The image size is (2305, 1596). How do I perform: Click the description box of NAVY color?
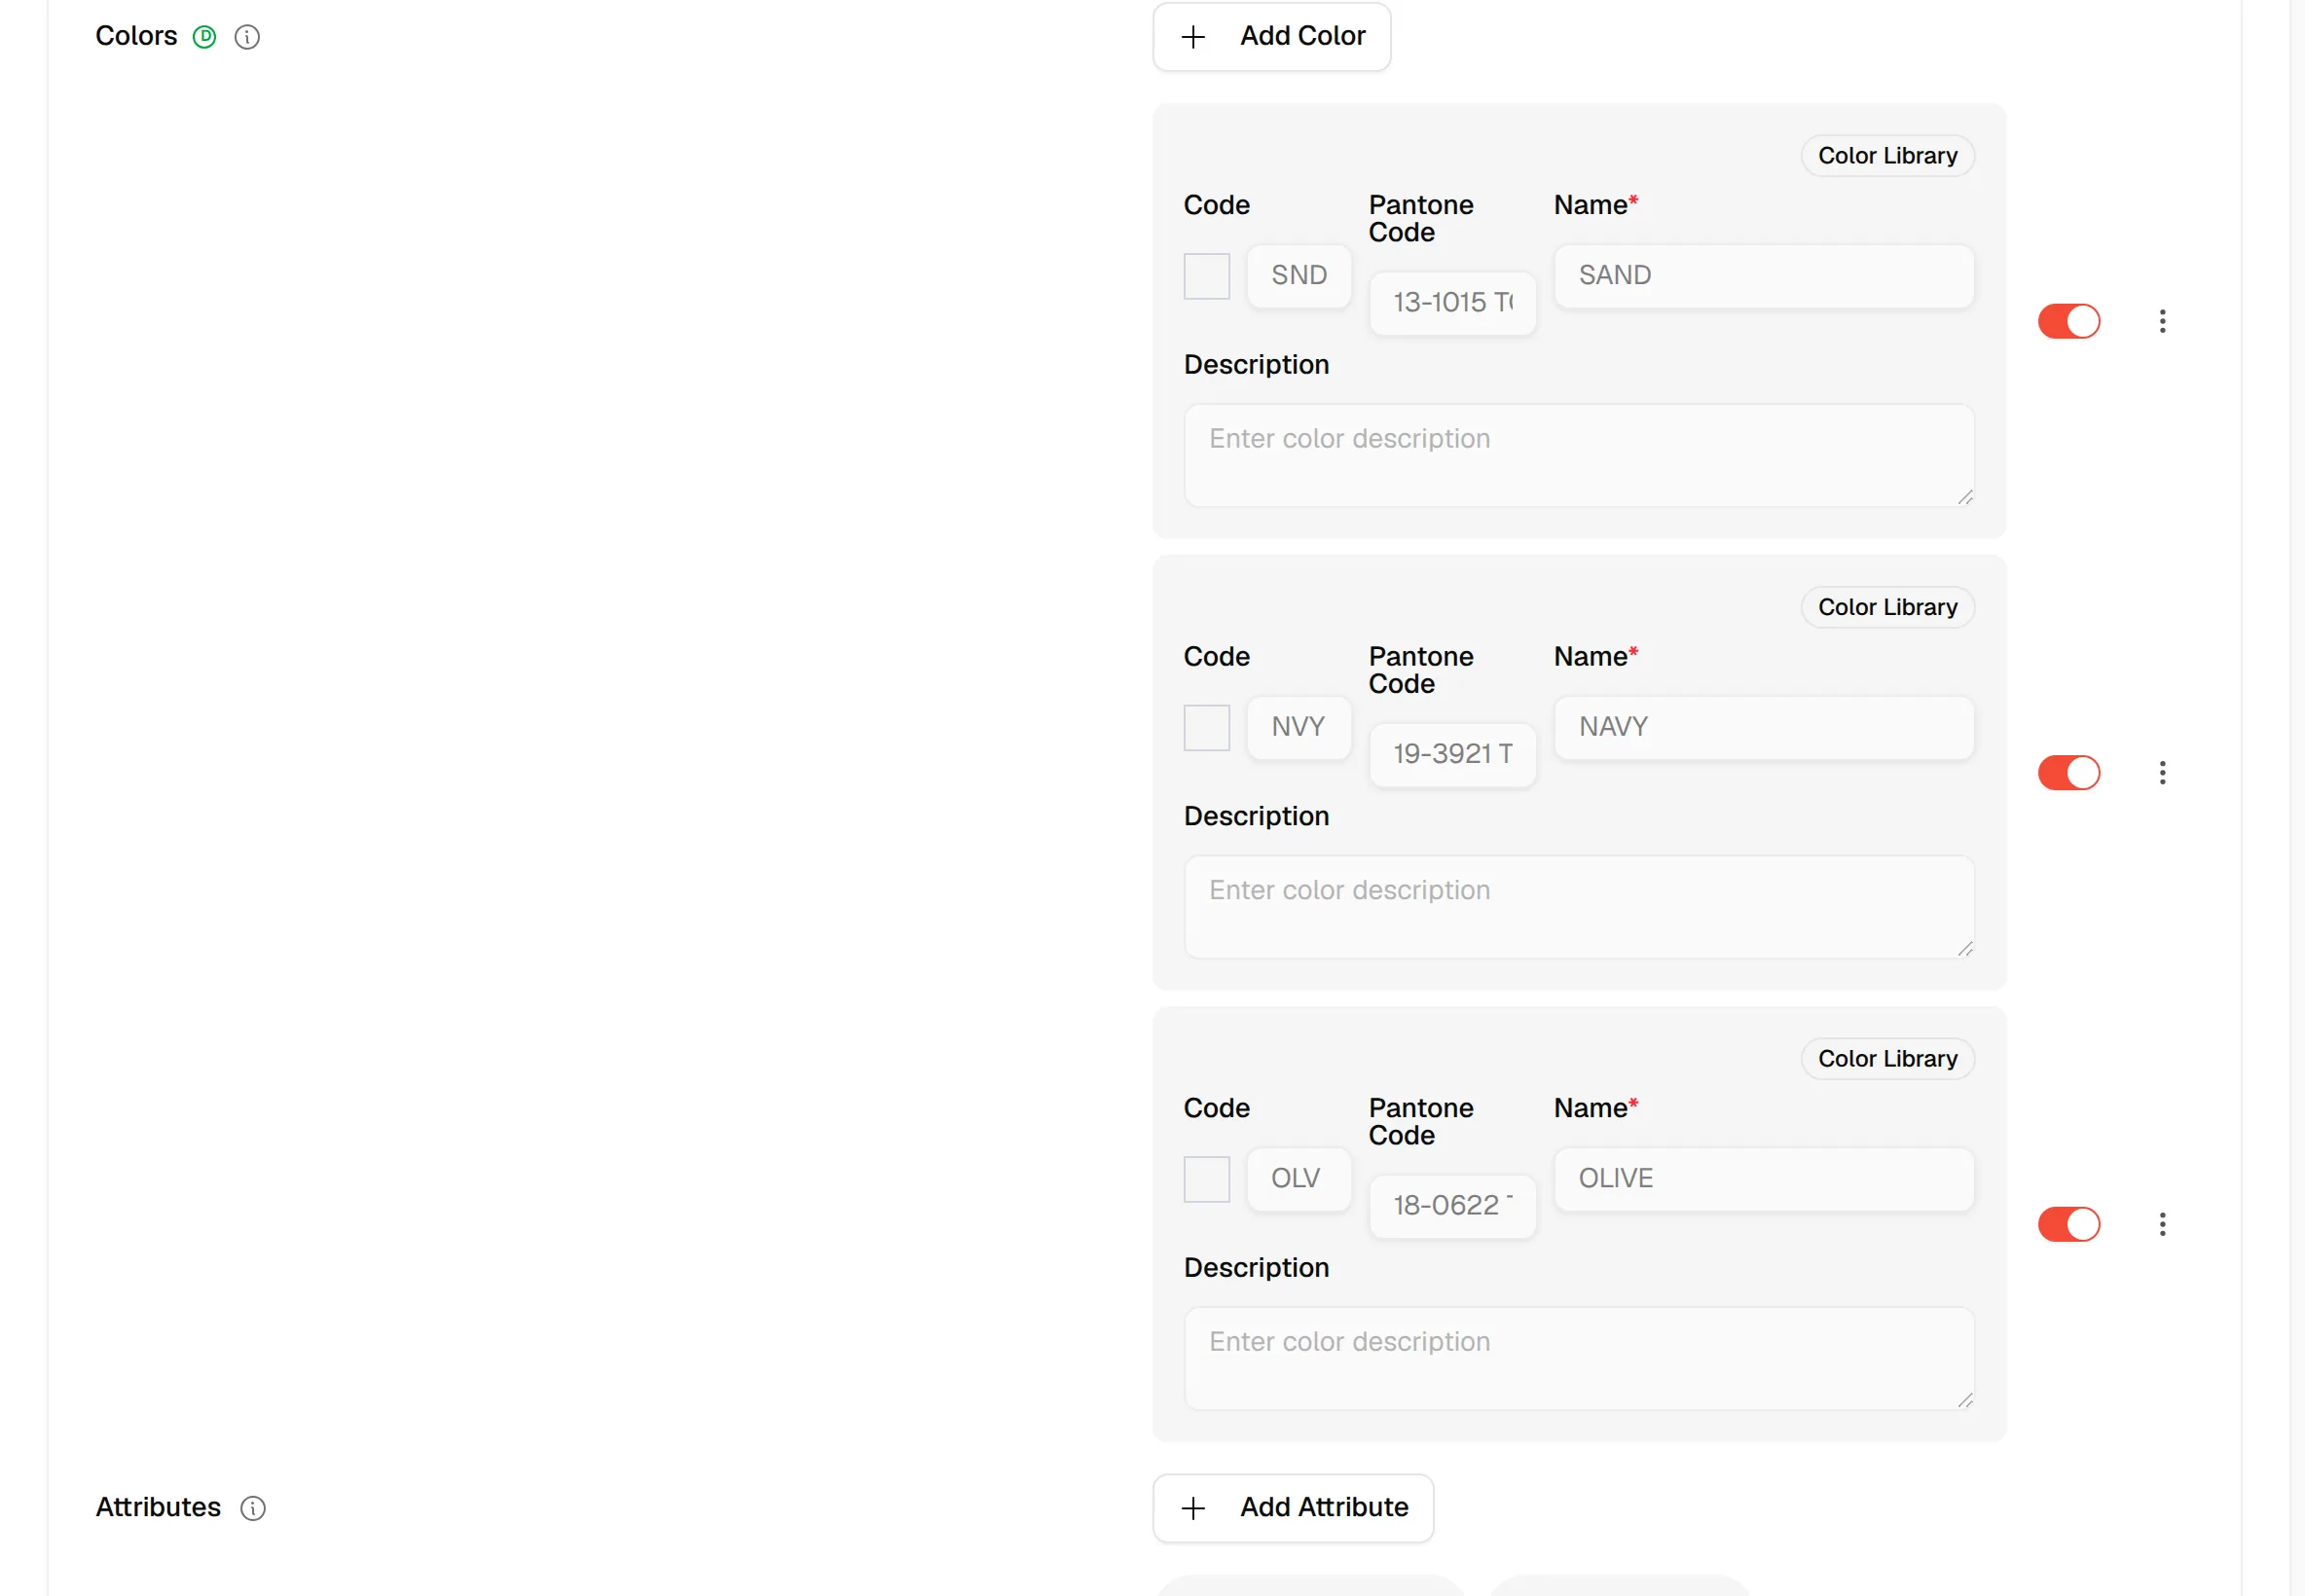tap(1579, 907)
